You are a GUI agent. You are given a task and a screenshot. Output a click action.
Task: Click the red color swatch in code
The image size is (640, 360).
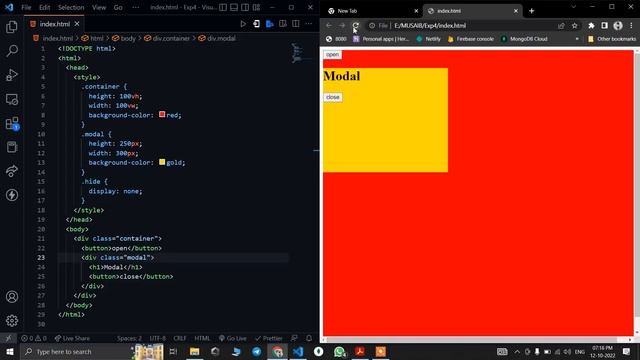pyautogui.click(x=162, y=114)
